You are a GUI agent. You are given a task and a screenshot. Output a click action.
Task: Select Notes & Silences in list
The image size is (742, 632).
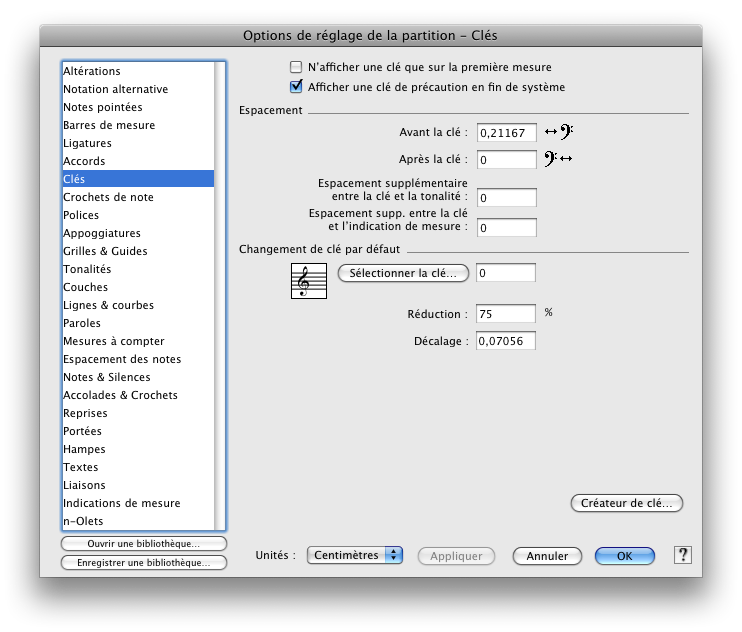(x=138, y=377)
